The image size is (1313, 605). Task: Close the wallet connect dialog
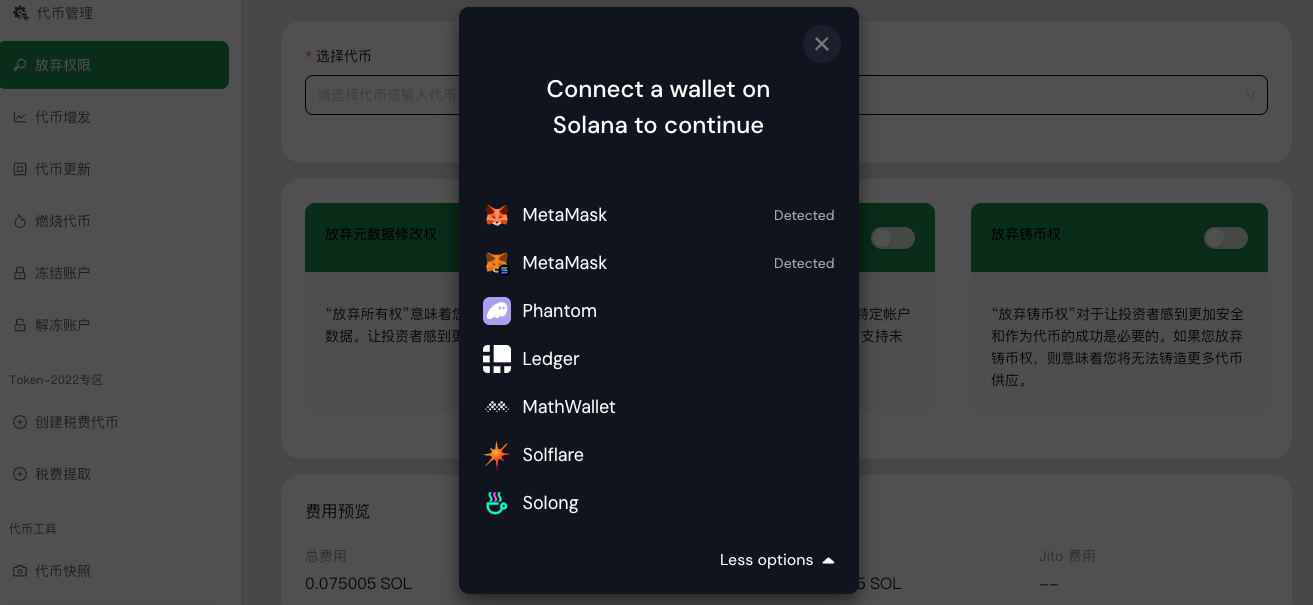(x=821, y=44)
